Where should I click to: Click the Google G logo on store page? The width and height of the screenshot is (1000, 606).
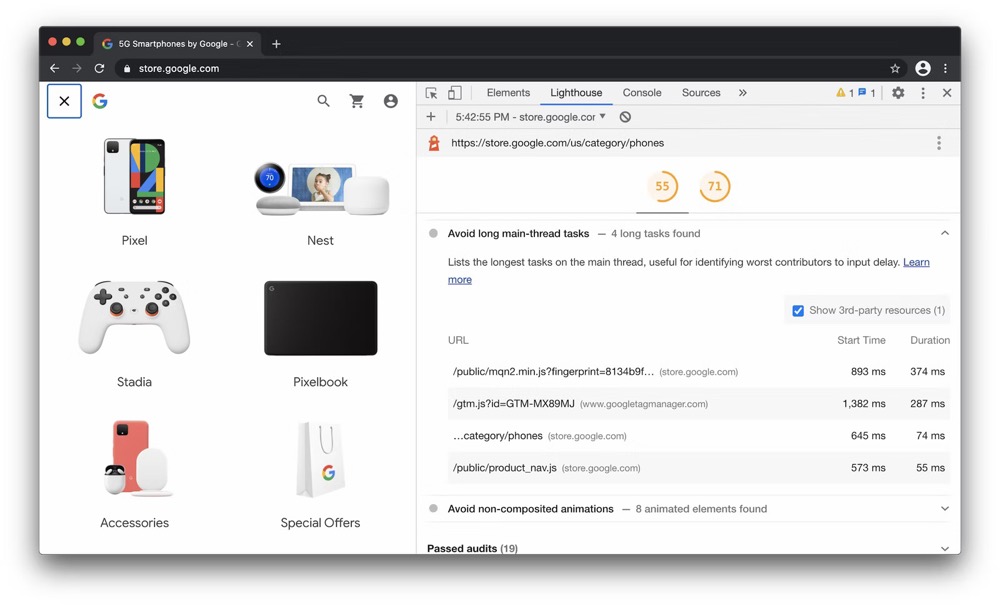[x=99, y=101]
